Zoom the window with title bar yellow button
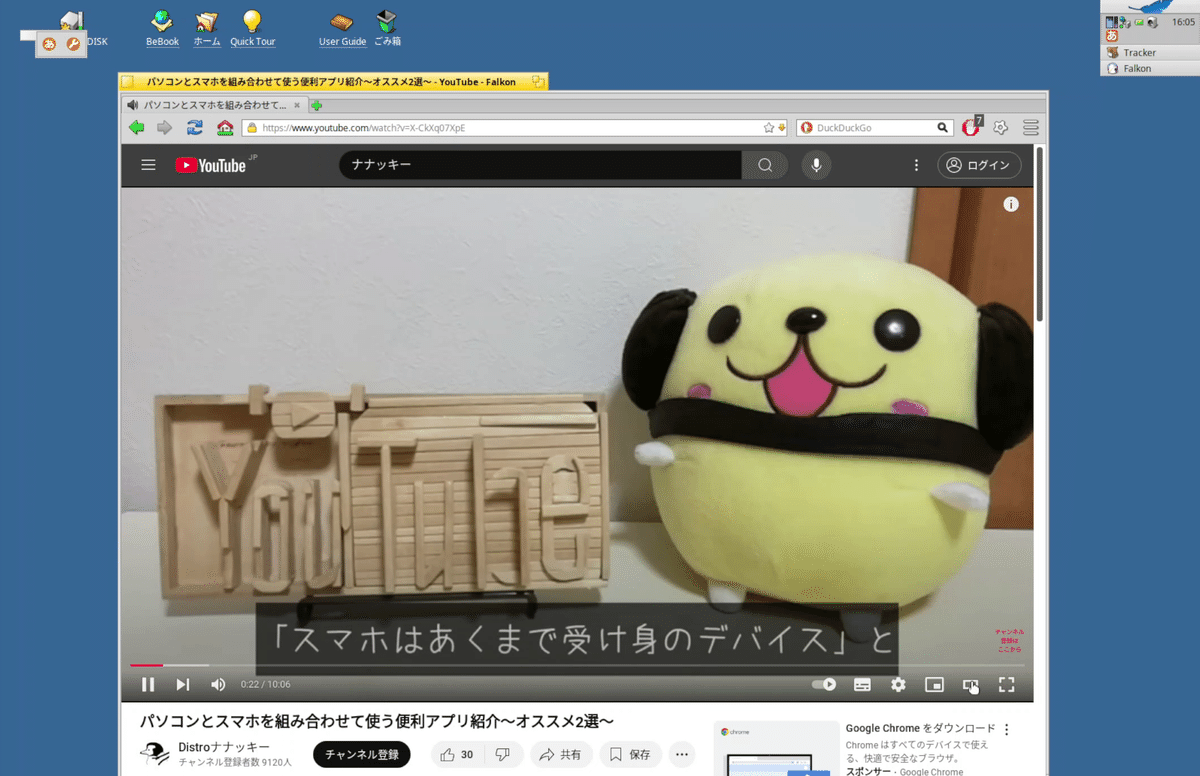The height and width of the screenshot is (776, 1200). click(538, 82)
